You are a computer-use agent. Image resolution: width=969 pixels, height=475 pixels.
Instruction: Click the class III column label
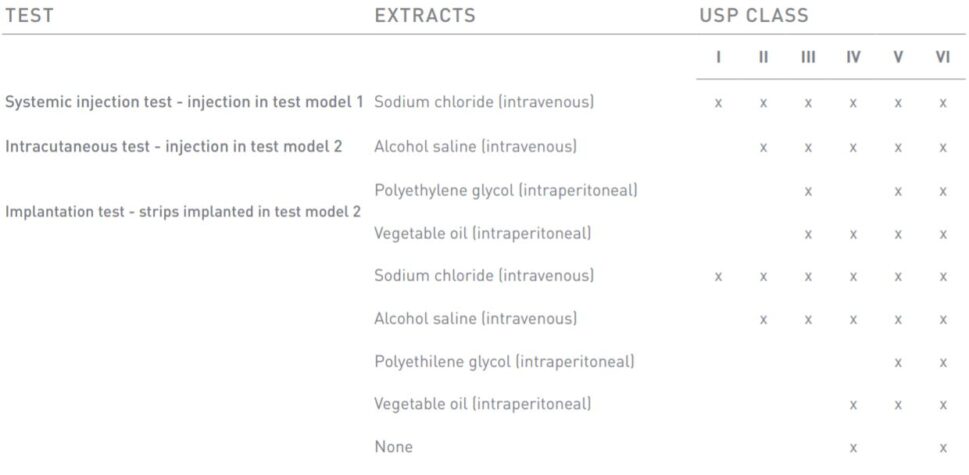(808, 57)
